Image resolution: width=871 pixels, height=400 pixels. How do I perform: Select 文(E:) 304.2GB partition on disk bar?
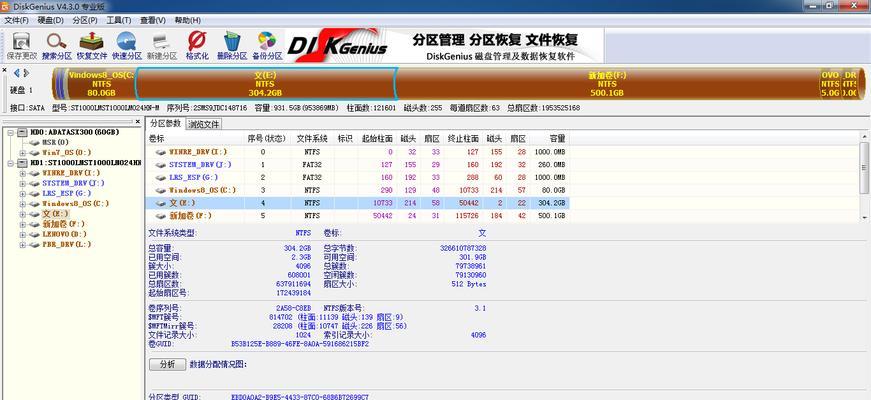coord(266,83)
